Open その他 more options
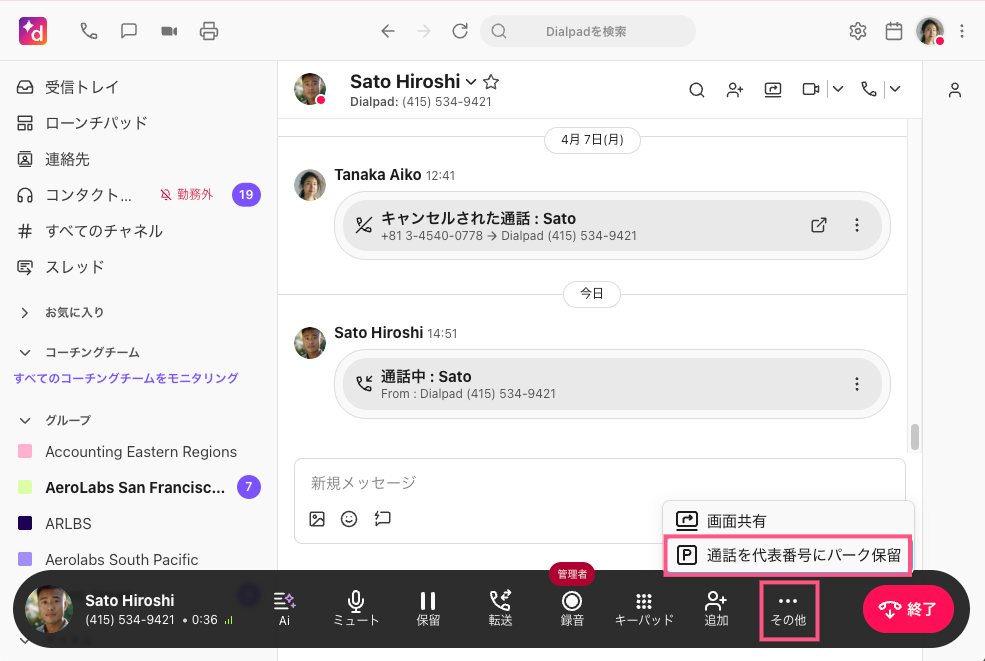This screenshot has width=985, height=661. [x=788, y=611]
